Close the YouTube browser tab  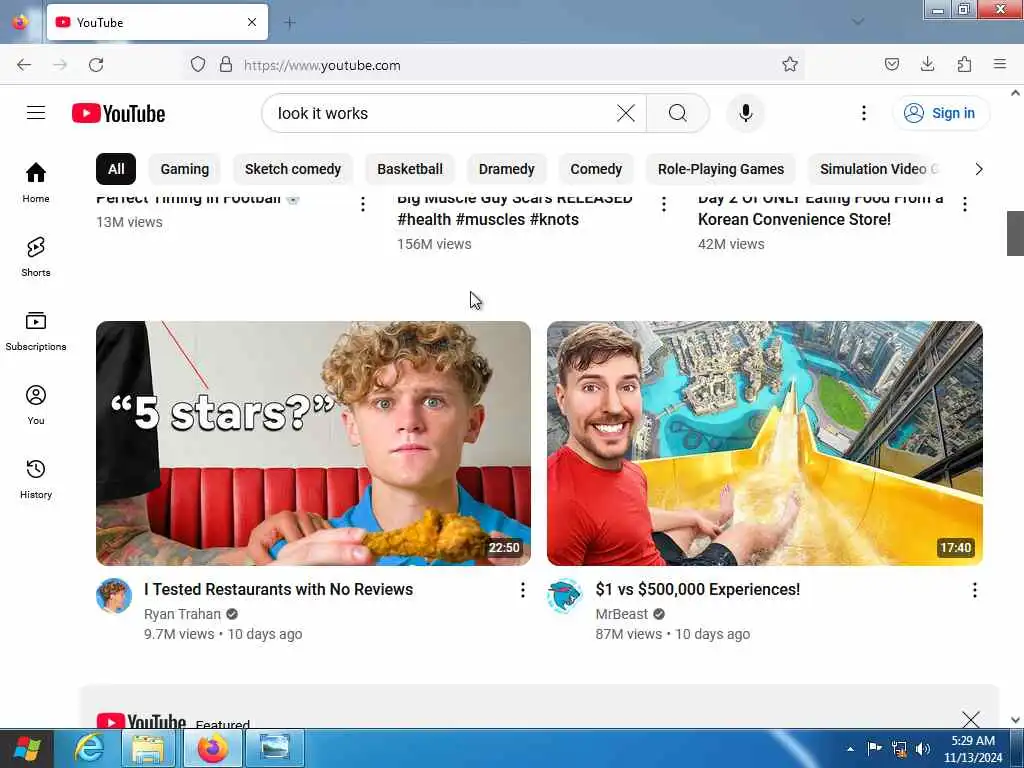(252, 22)
